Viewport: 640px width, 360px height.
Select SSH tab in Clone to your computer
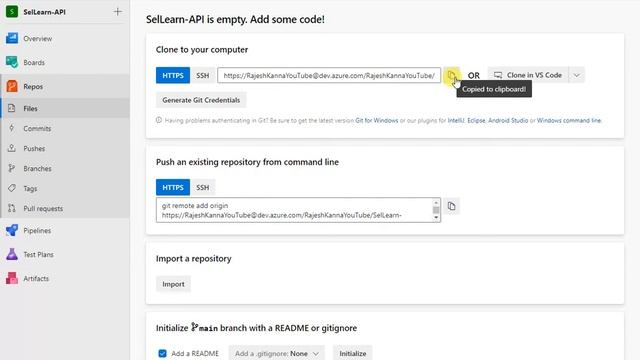202,76
